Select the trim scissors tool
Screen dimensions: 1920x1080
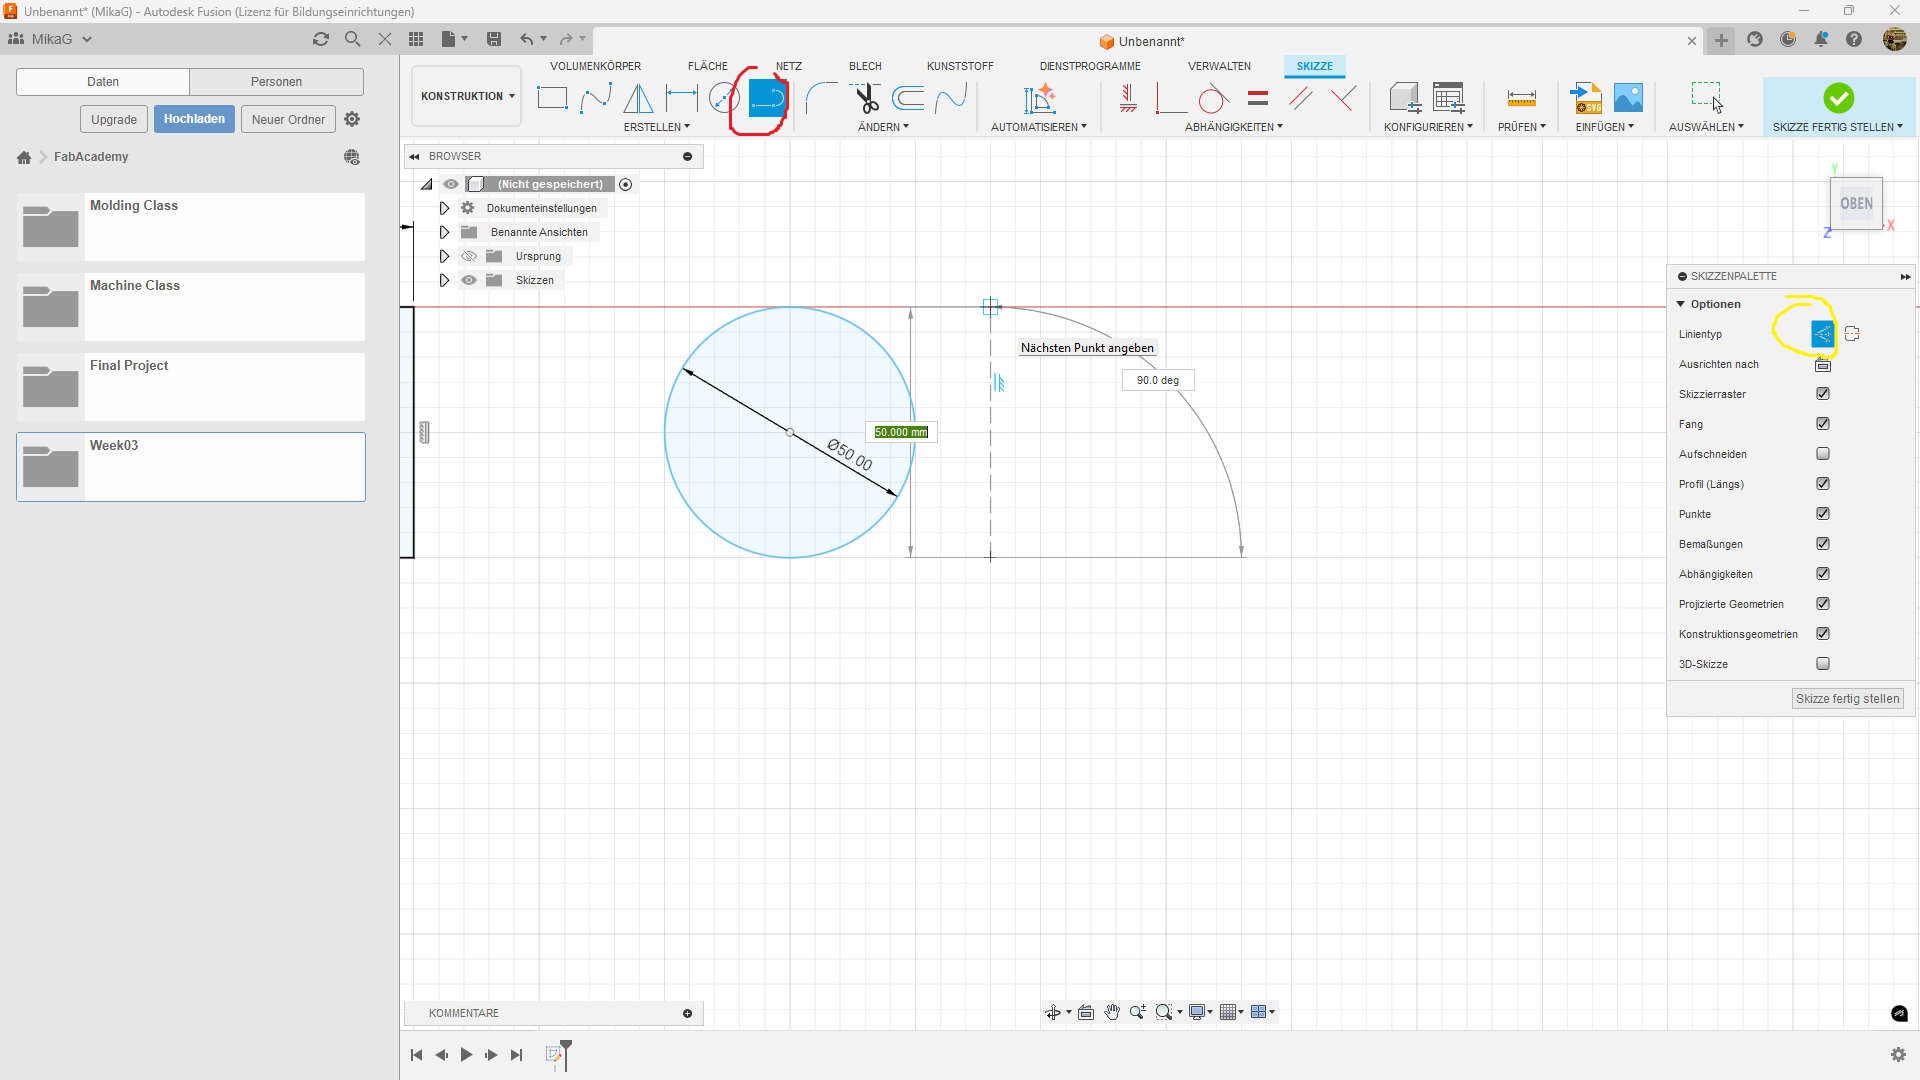tap(865, 98)
